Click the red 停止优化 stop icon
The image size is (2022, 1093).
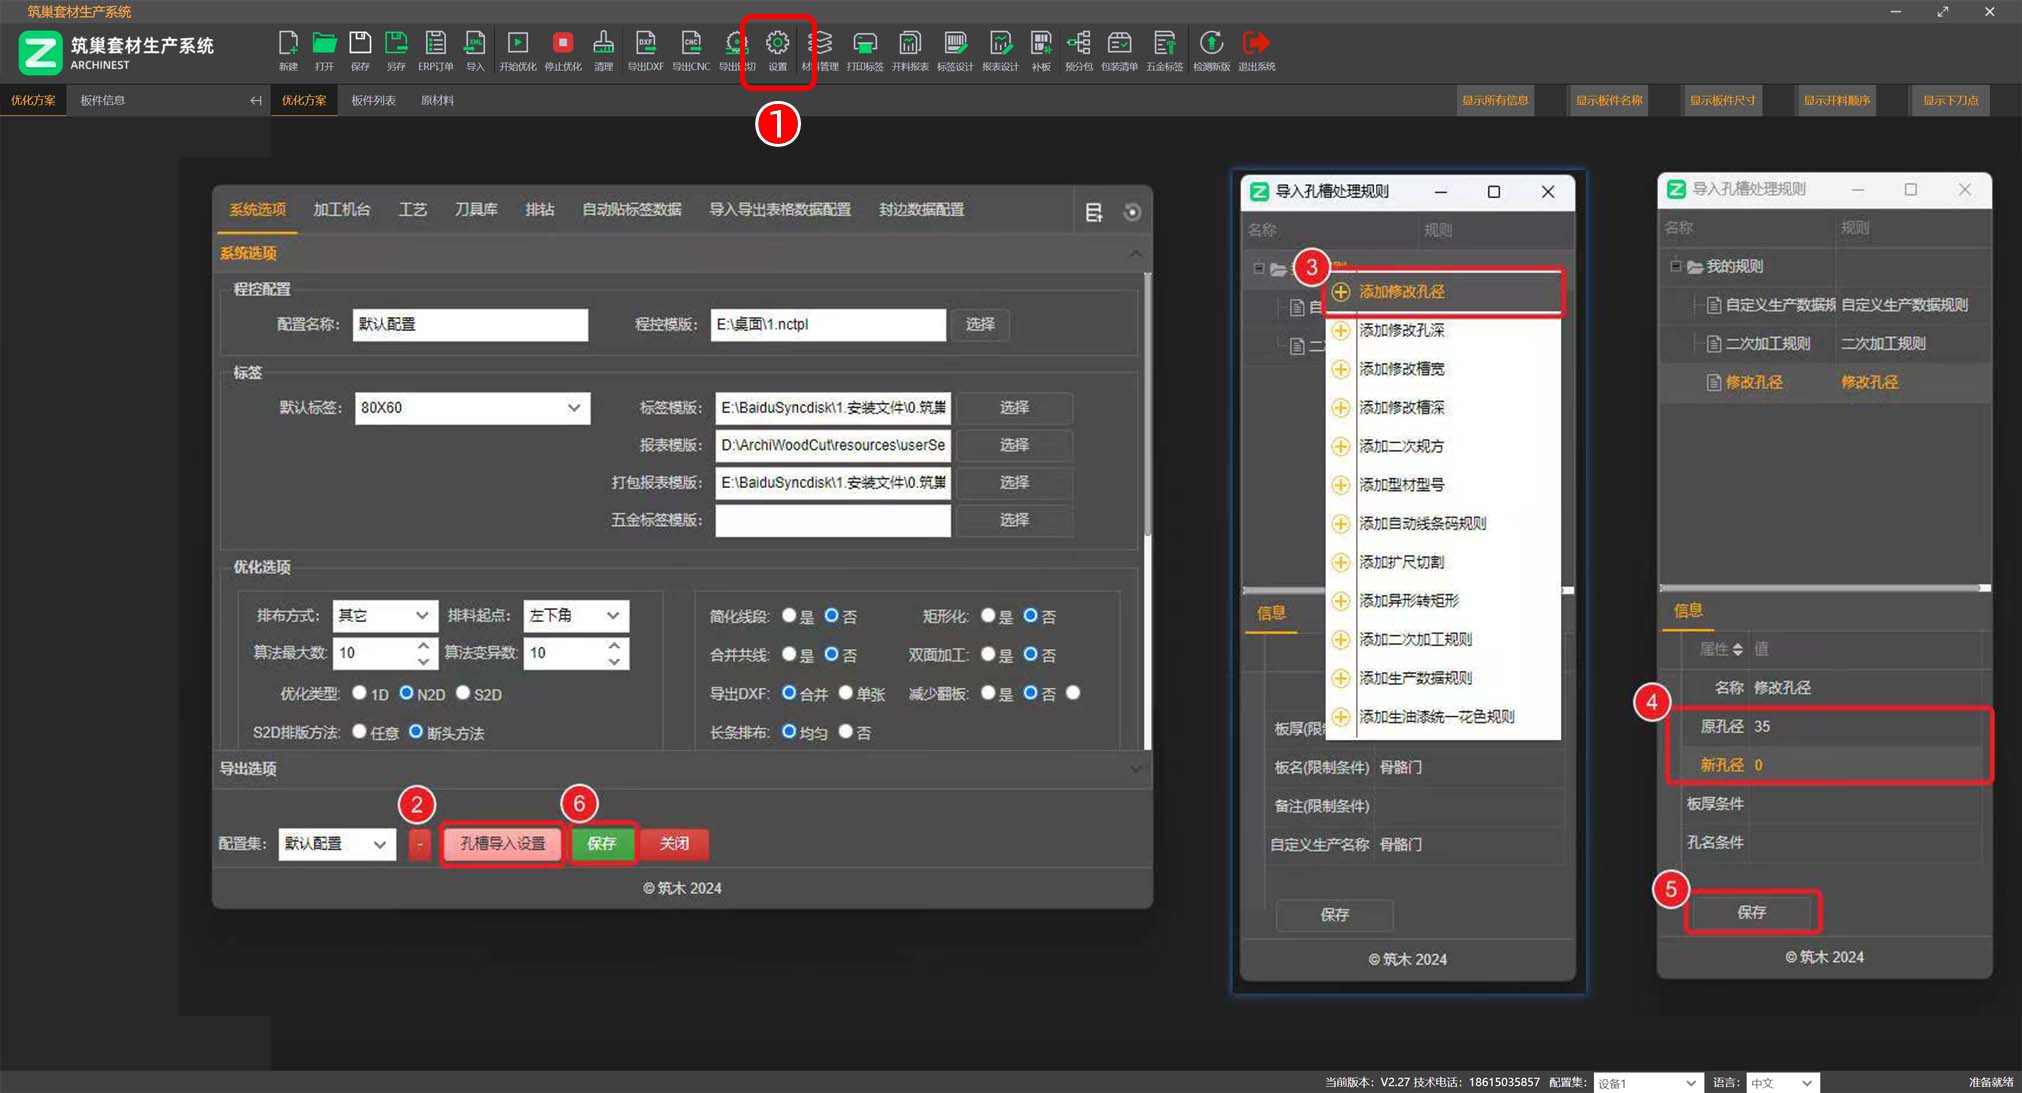pyautogui.click(x=563, y=43)
